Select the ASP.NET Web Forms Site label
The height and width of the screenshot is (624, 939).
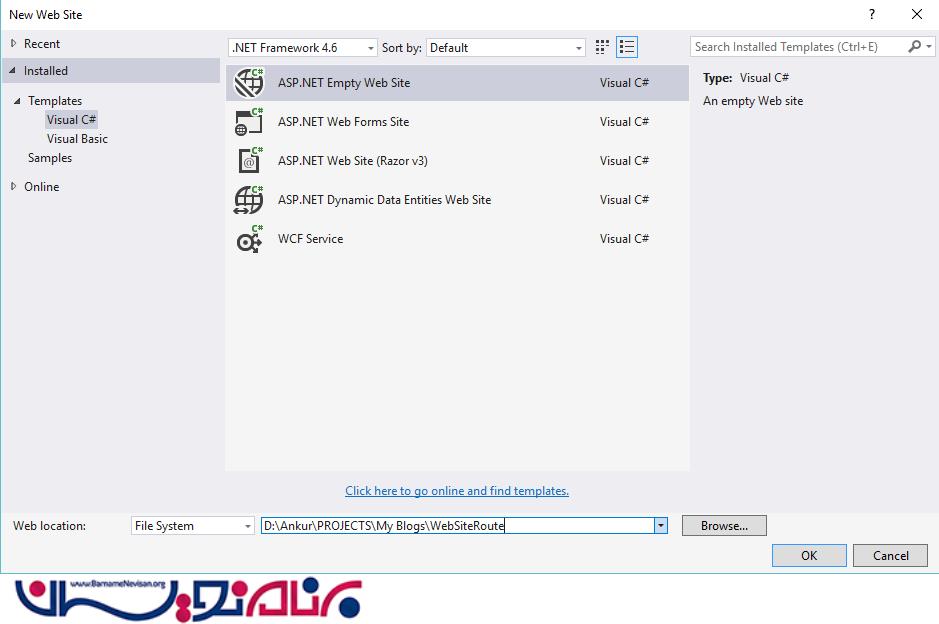[x=344, y=122]
